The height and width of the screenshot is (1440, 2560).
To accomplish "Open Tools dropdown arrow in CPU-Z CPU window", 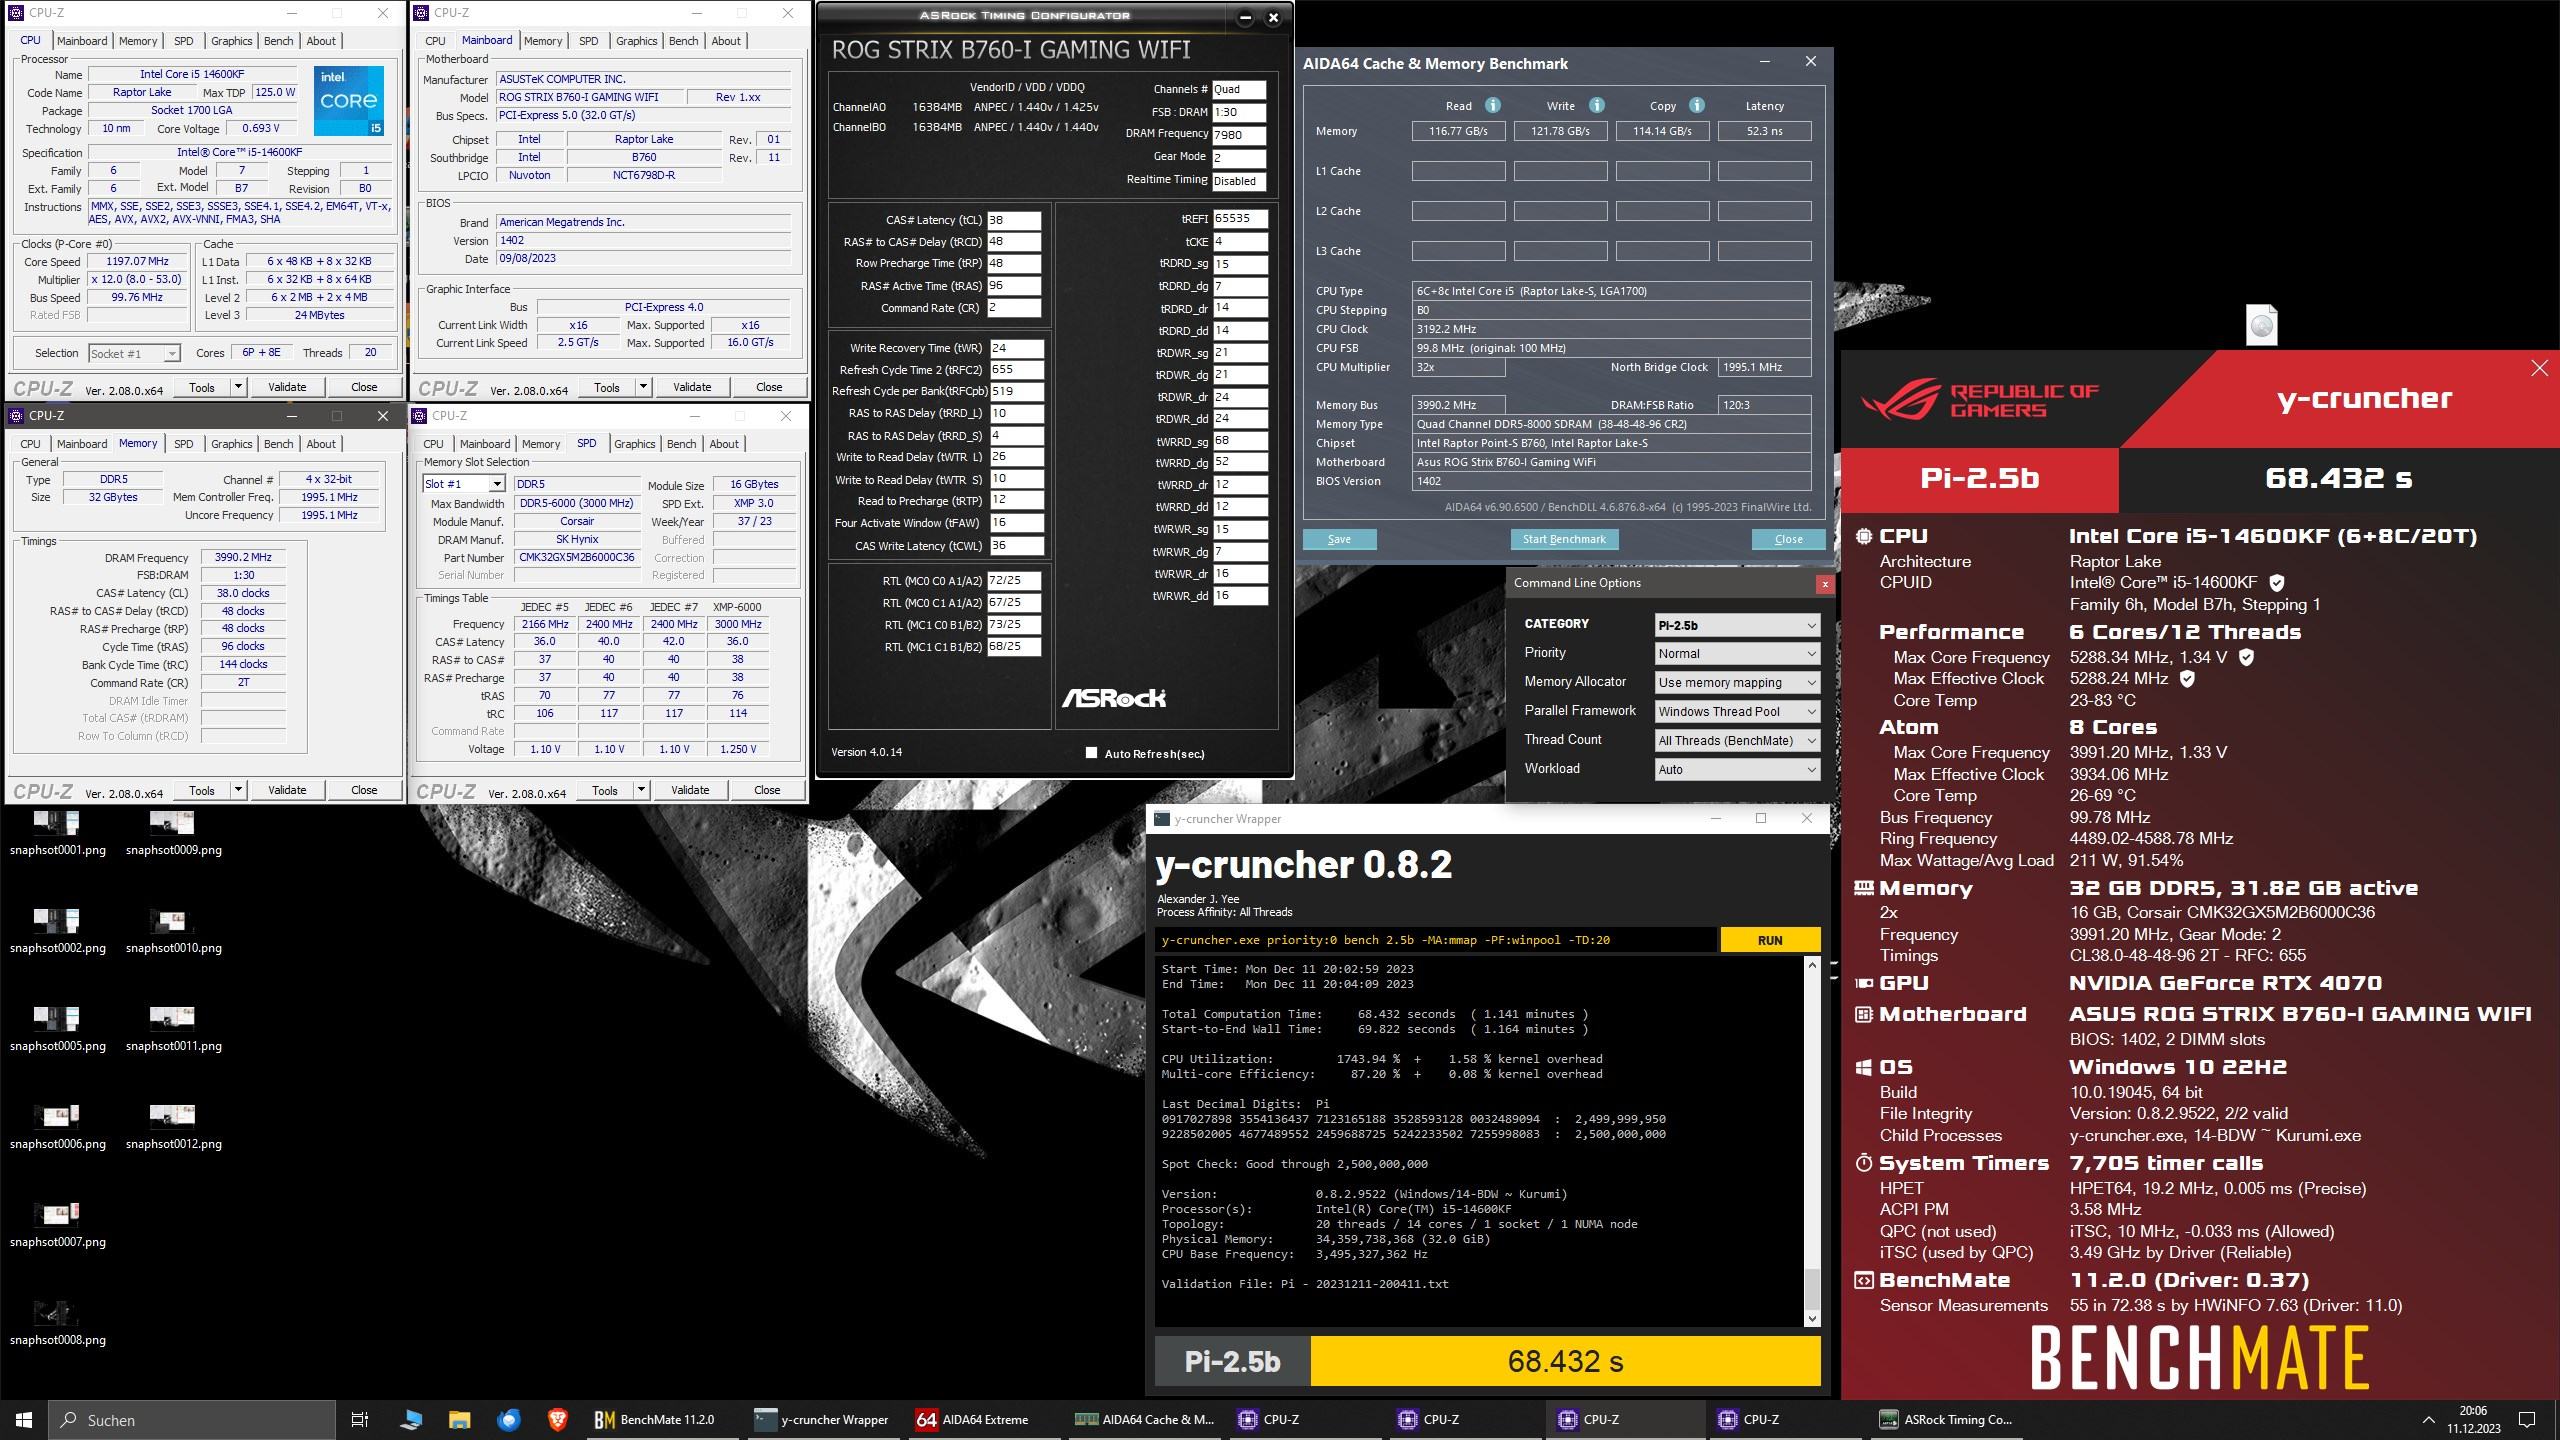I will [238, 387].
